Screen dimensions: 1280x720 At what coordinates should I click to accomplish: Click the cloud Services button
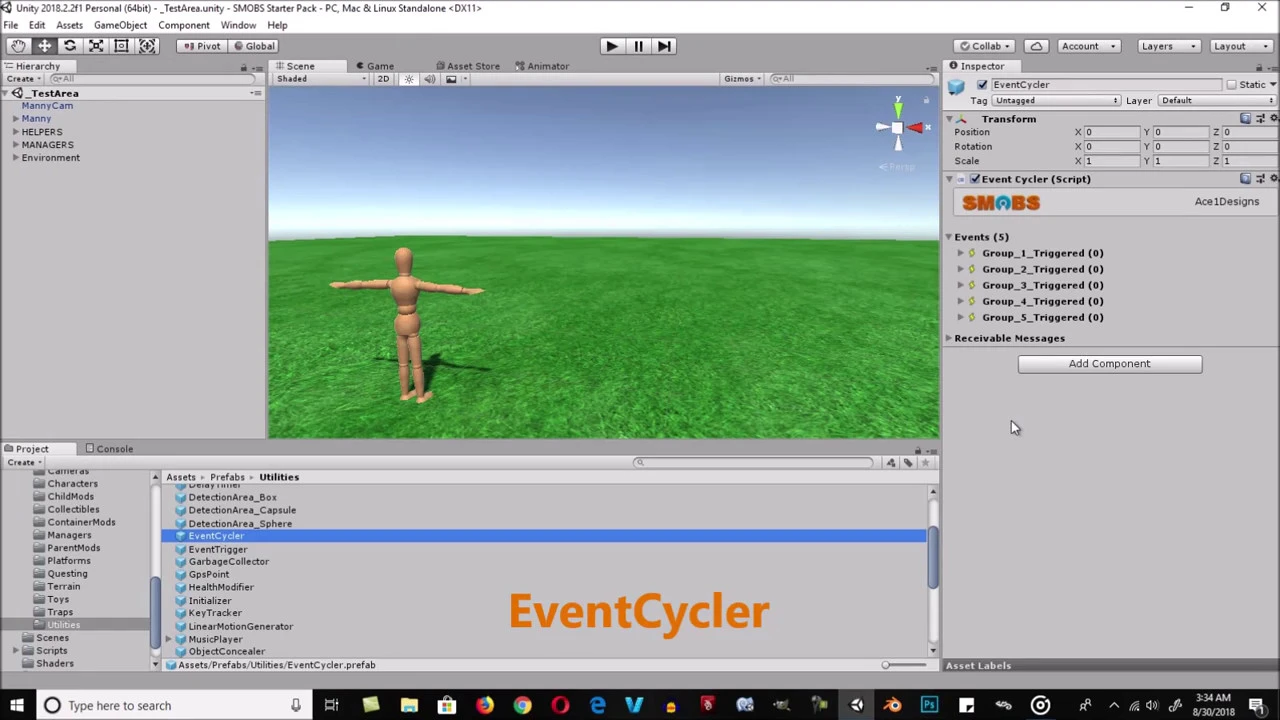(1036, 46)
